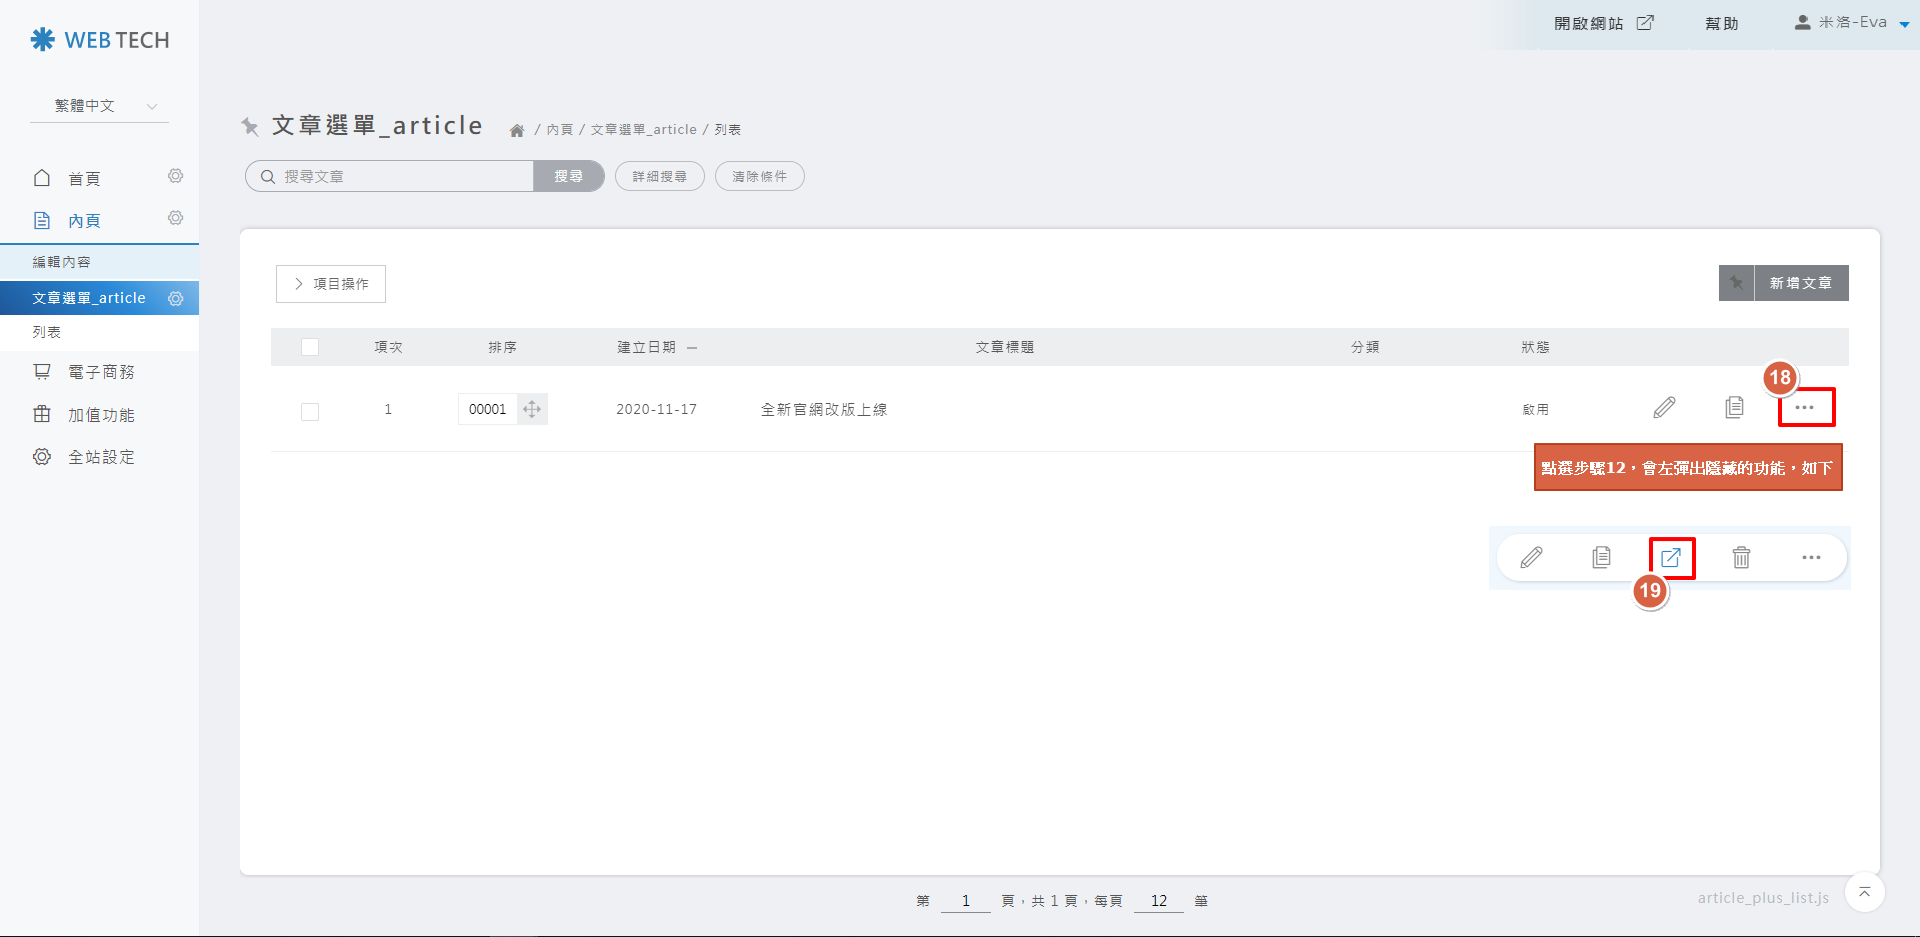Select 全站設定 in the sidebar

point(101,457)
